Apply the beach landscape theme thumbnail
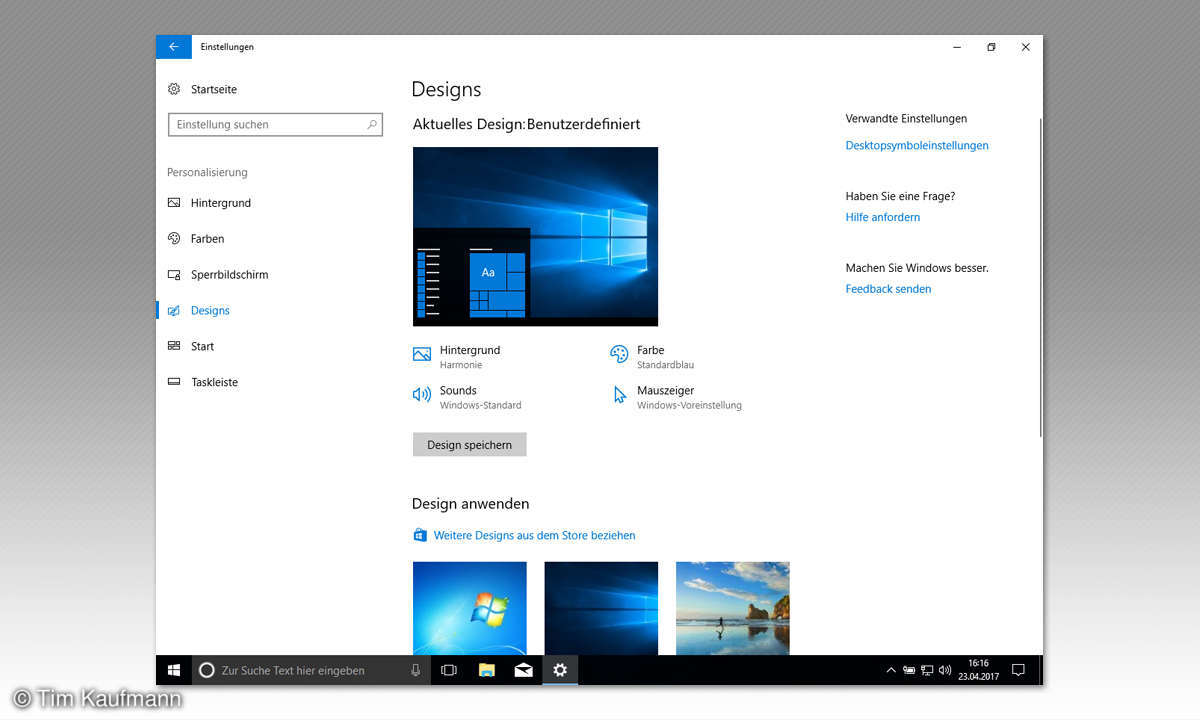 [733, 608]
